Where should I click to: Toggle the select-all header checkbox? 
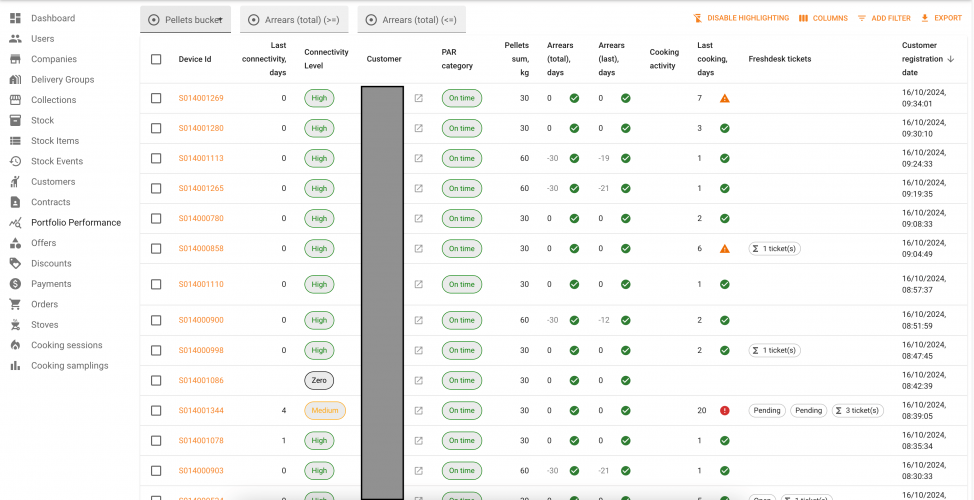(x=156, y=59)
